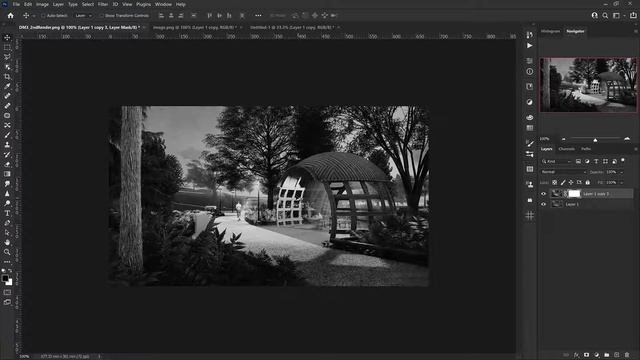Select the Move tool in the toolbox
Viewport: 640px width, 360px height.
[7, 38]
